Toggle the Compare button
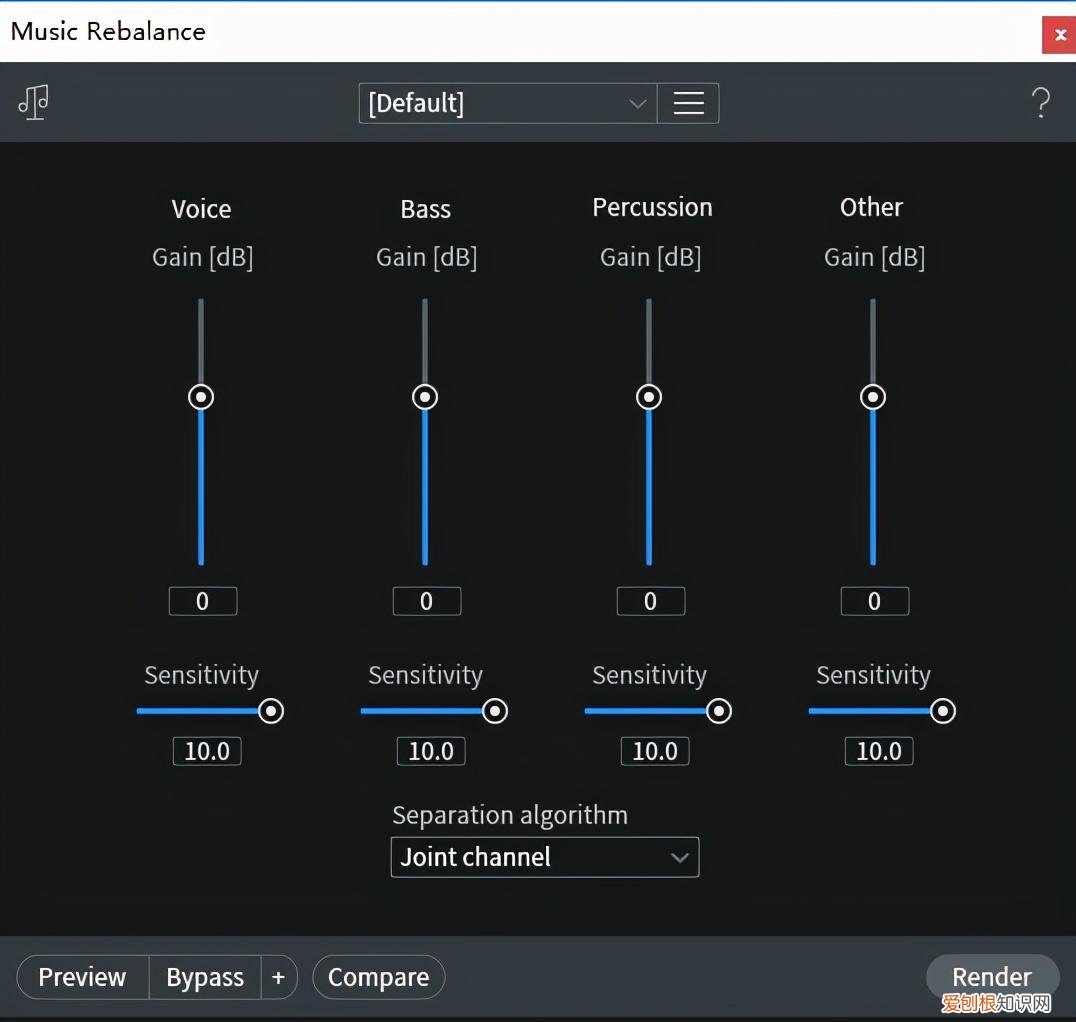 378,977
